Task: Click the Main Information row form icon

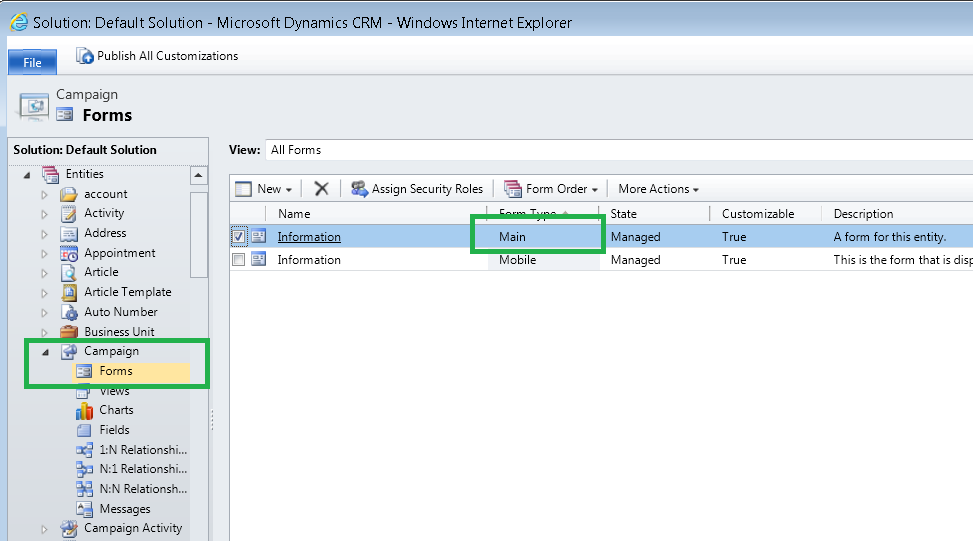Action: tap(259, 236)
